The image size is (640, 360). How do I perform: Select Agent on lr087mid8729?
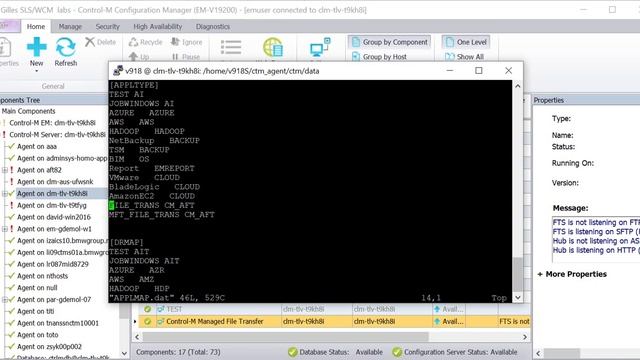(53, 264)
